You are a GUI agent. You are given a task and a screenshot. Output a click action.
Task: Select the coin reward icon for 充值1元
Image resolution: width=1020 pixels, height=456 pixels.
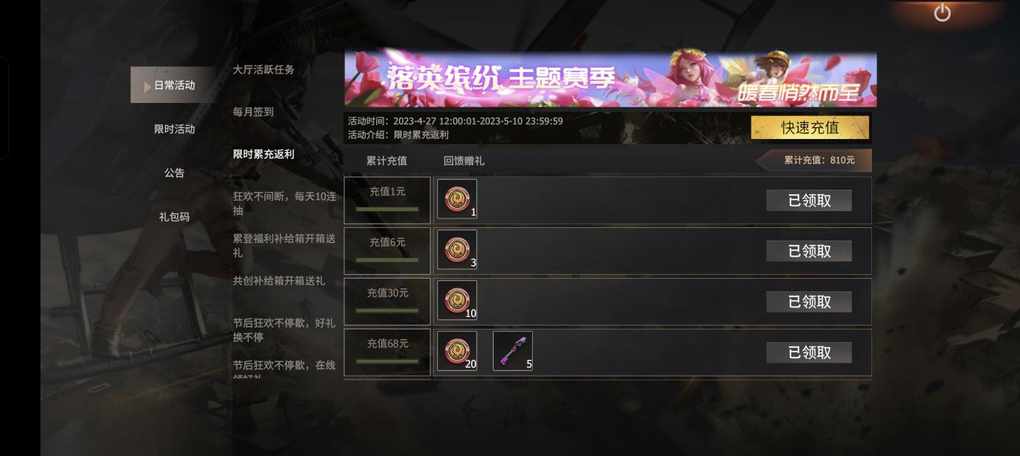(457, 199)
